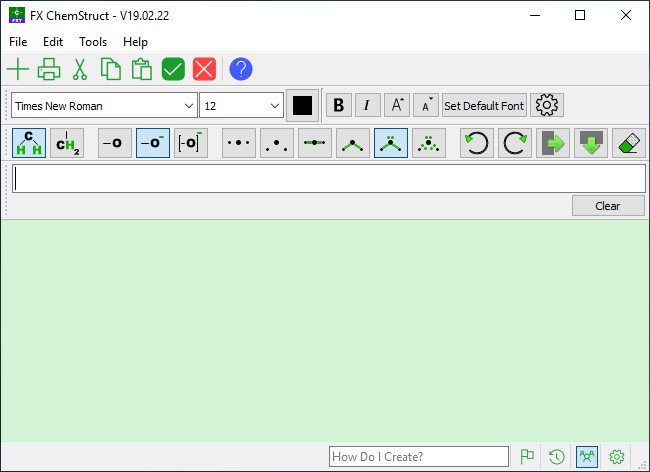
Task: Toggle the CH2 condensed structure mode
Action: [x=67, y=143]
